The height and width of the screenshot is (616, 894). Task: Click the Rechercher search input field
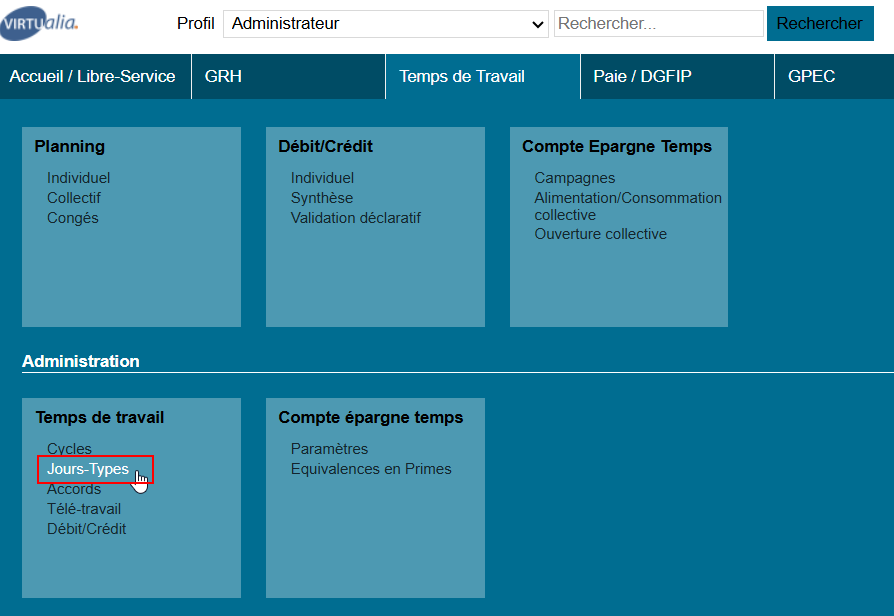(x=658, y=24)
